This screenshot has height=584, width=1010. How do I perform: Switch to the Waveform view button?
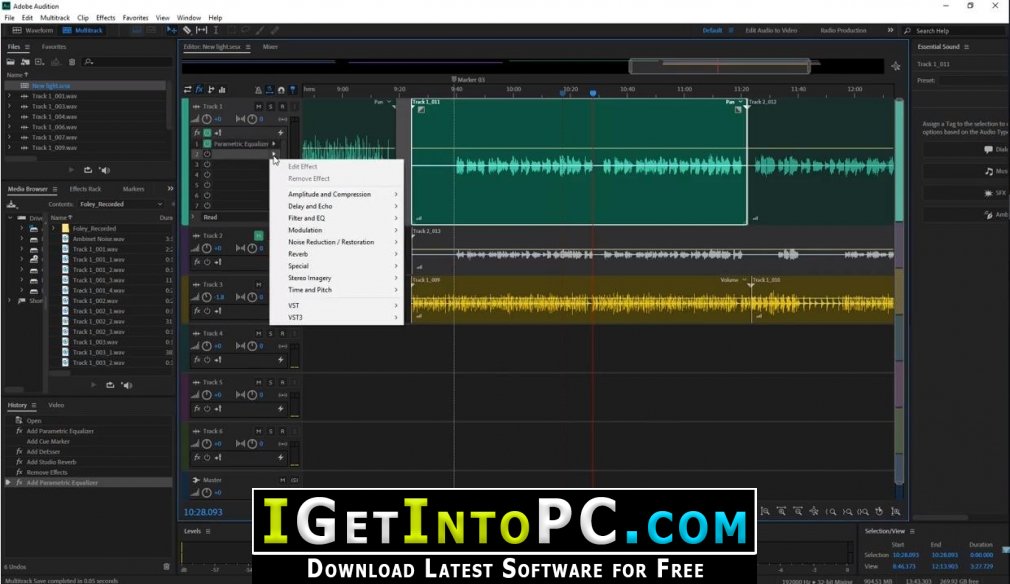tap(33, 30)
